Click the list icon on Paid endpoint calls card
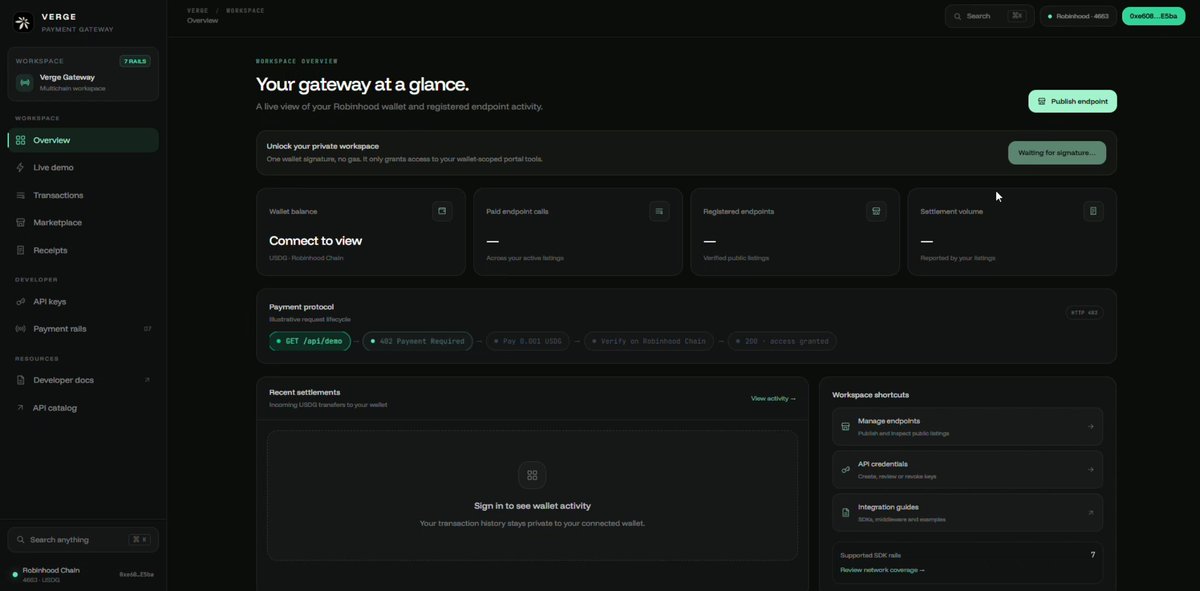Image resolution: width=1200 pixels, height=591 pixels. coord(659,211)
